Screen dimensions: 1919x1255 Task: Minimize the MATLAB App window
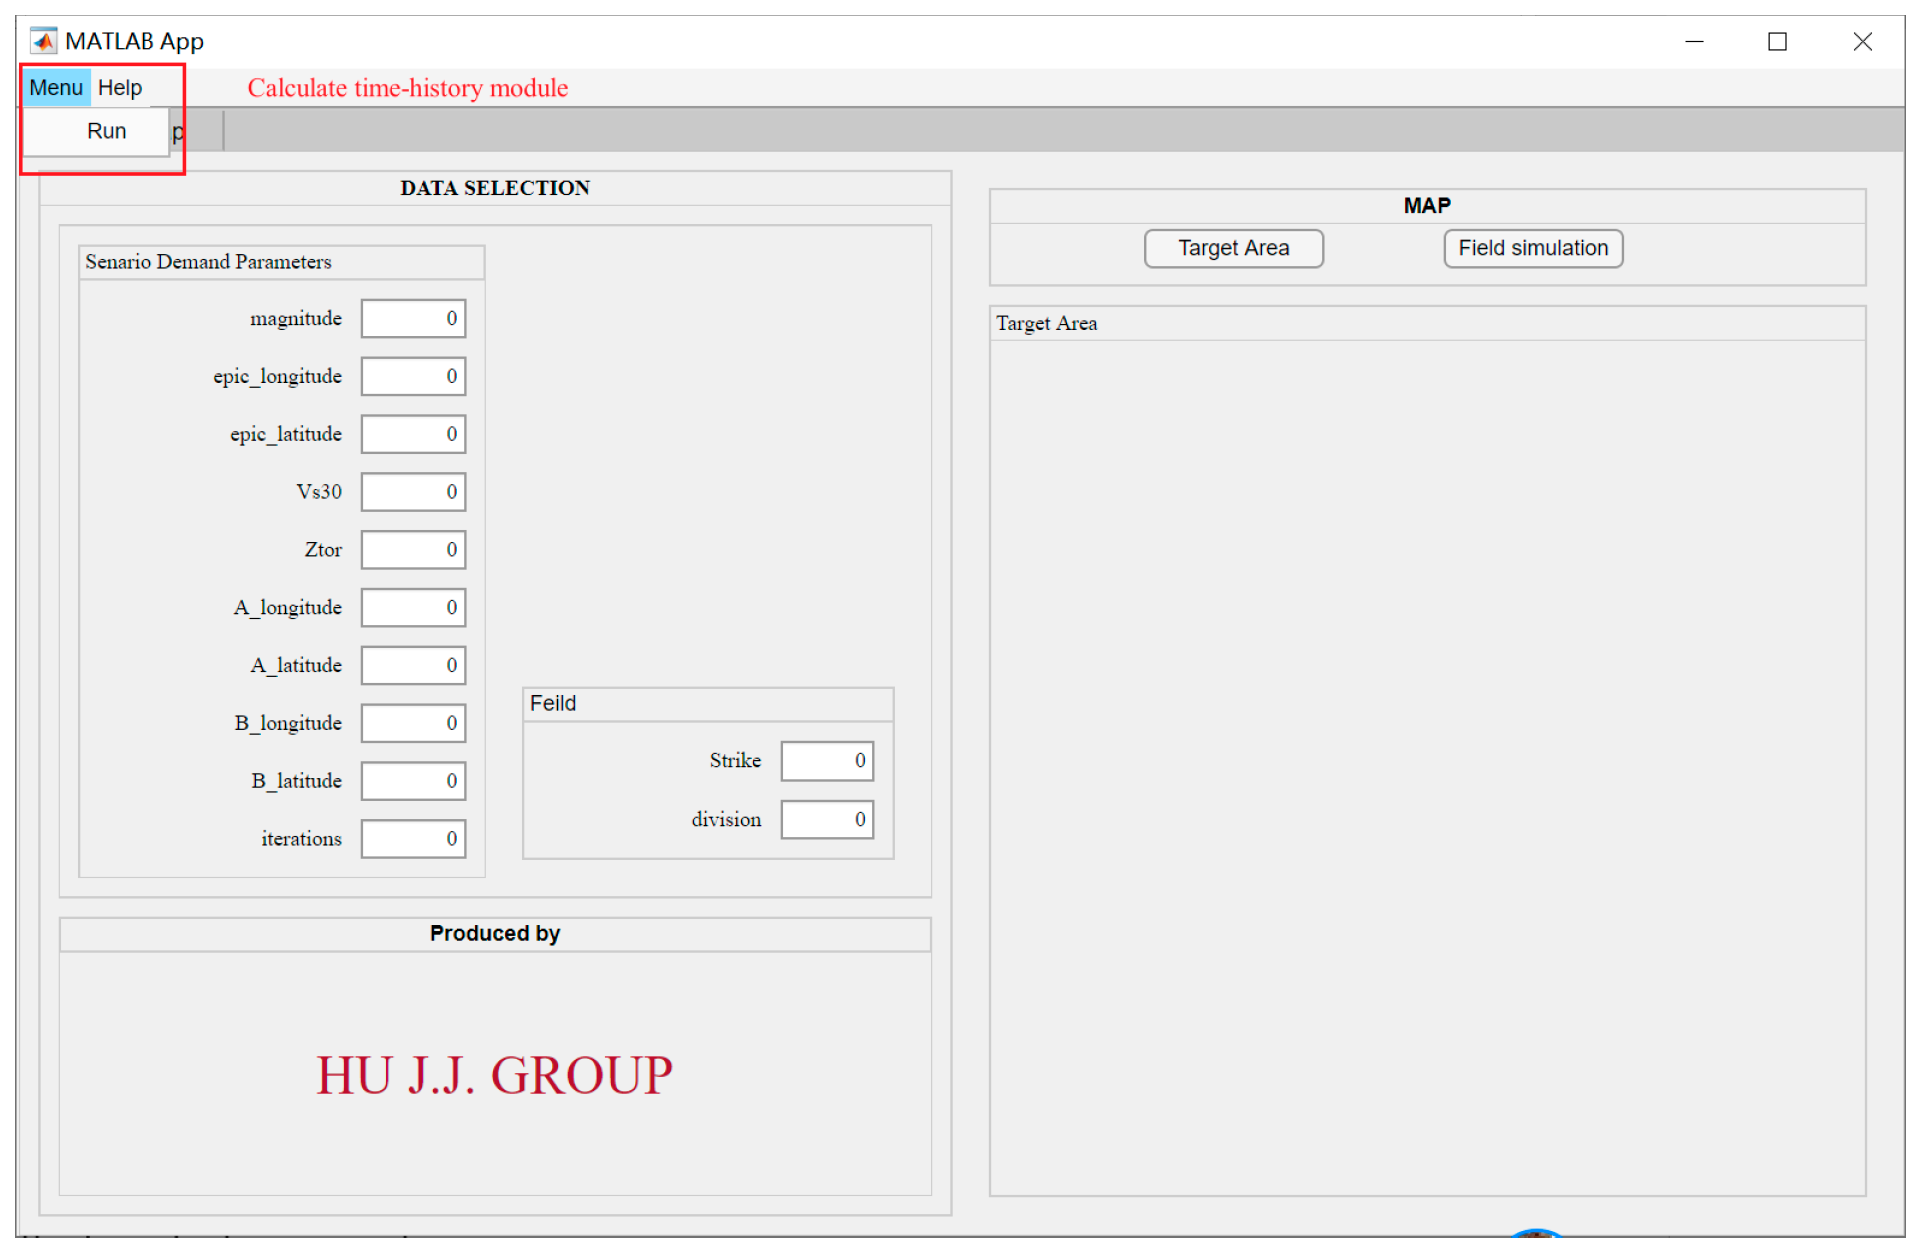(x=1694, y=41)
